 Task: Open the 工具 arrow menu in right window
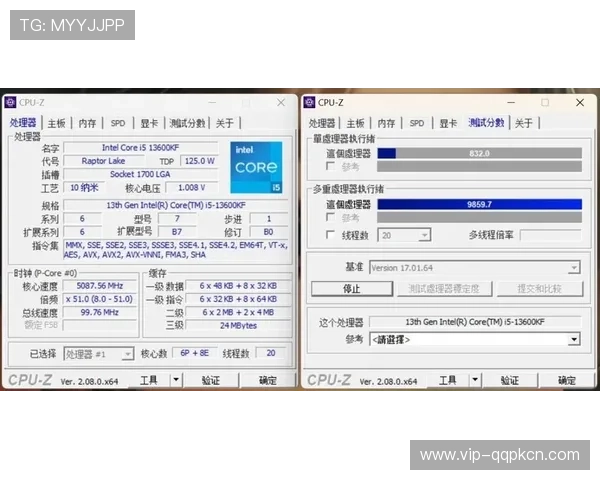tap(476, 380)
